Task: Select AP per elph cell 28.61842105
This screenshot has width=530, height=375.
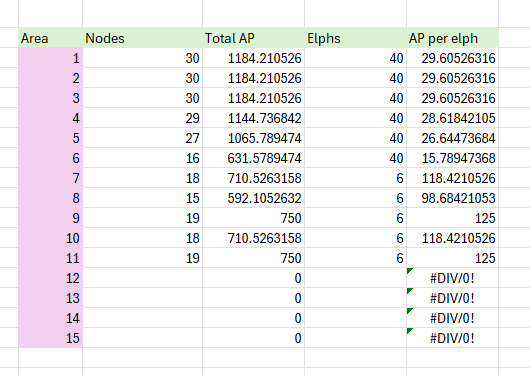Action: pos(453,118)
